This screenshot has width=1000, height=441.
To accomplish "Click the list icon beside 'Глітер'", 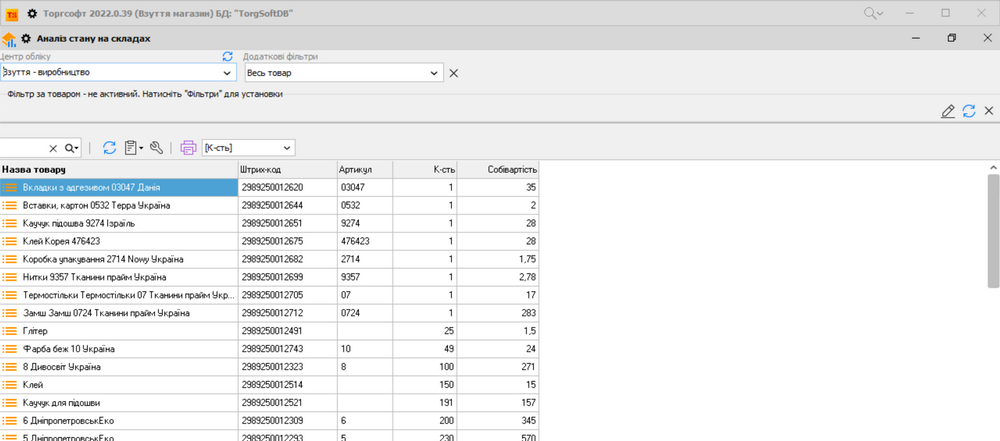I will (x=11, y=330).
